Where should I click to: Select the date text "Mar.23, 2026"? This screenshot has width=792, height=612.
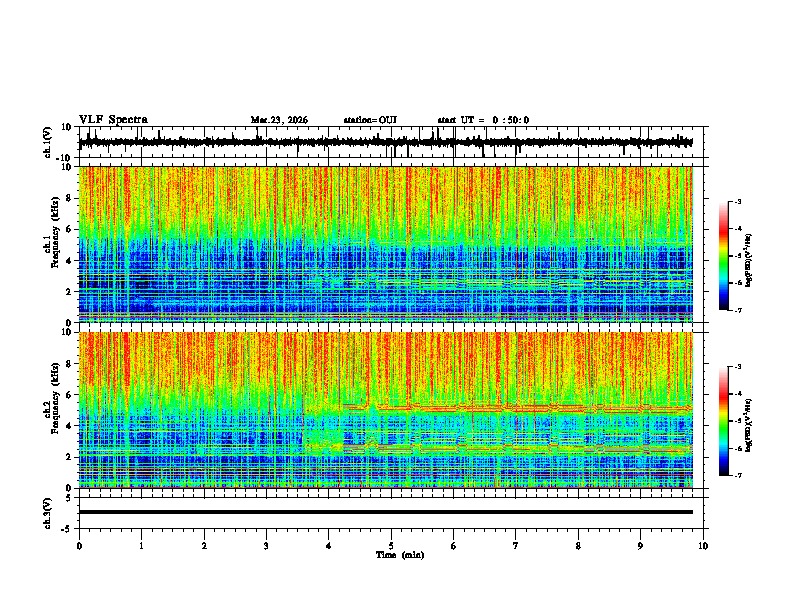coord(279,120)
